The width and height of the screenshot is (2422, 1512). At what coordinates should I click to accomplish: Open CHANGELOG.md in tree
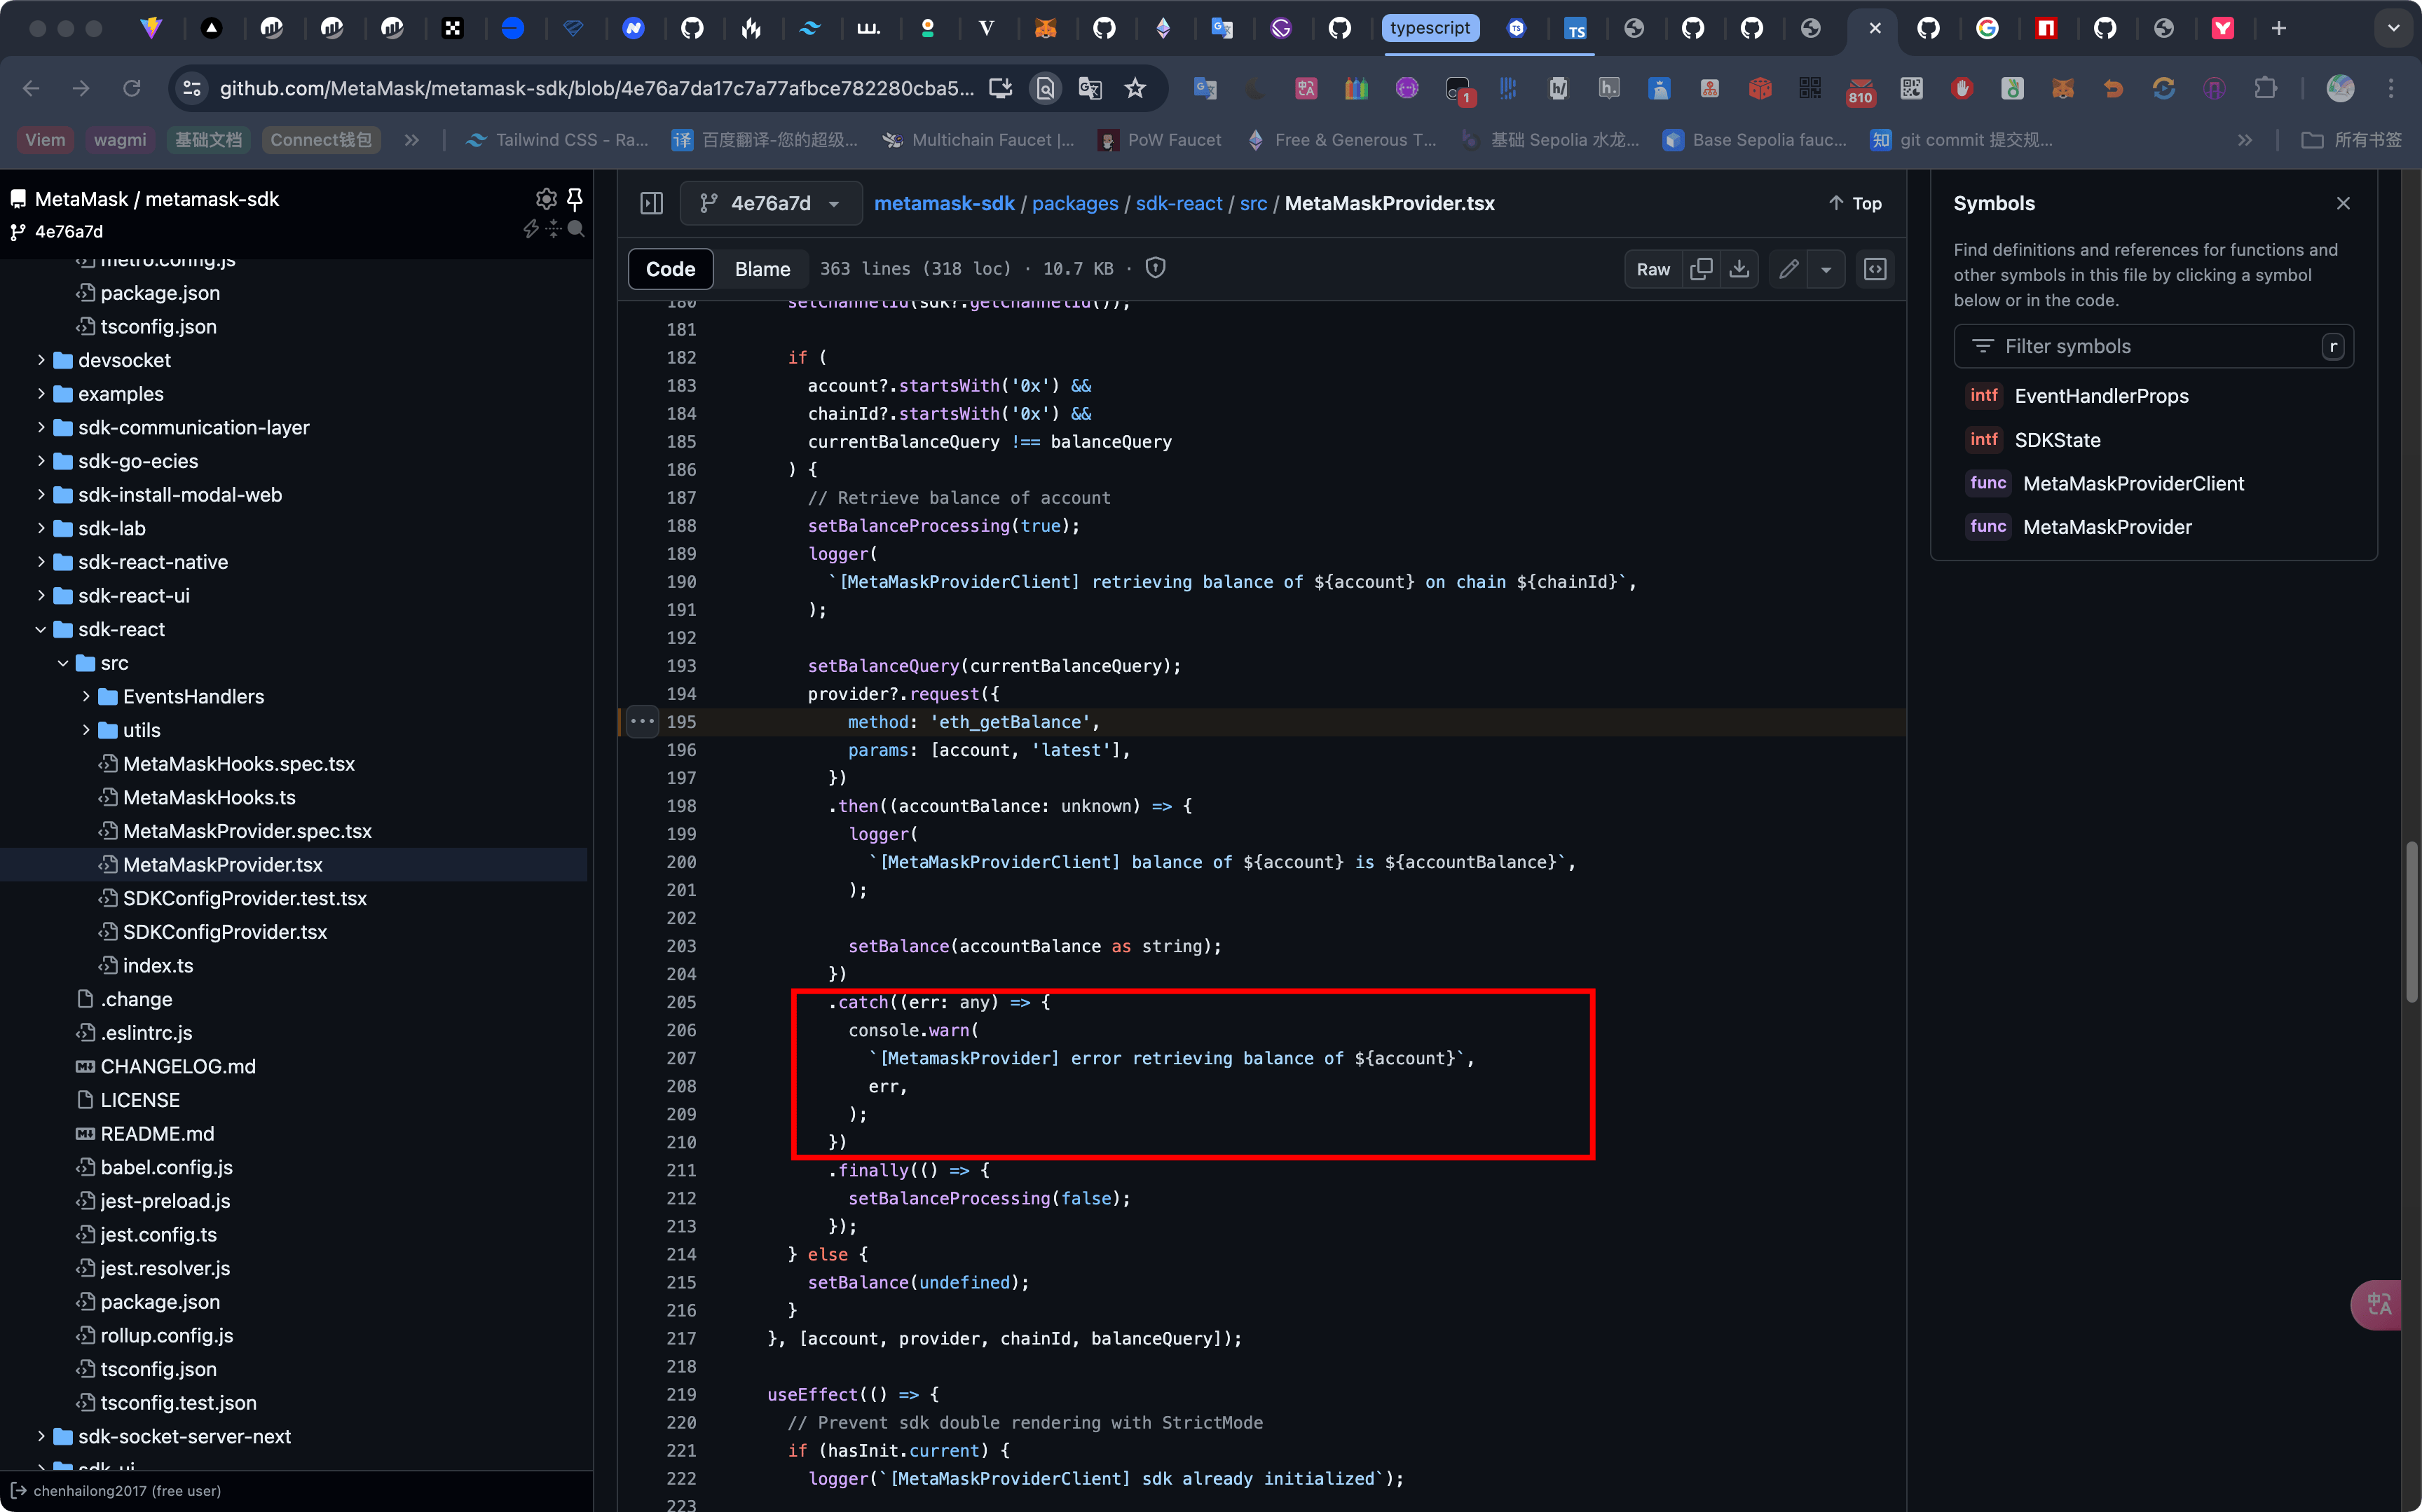pyautogui.click(x=178, y=1066)
